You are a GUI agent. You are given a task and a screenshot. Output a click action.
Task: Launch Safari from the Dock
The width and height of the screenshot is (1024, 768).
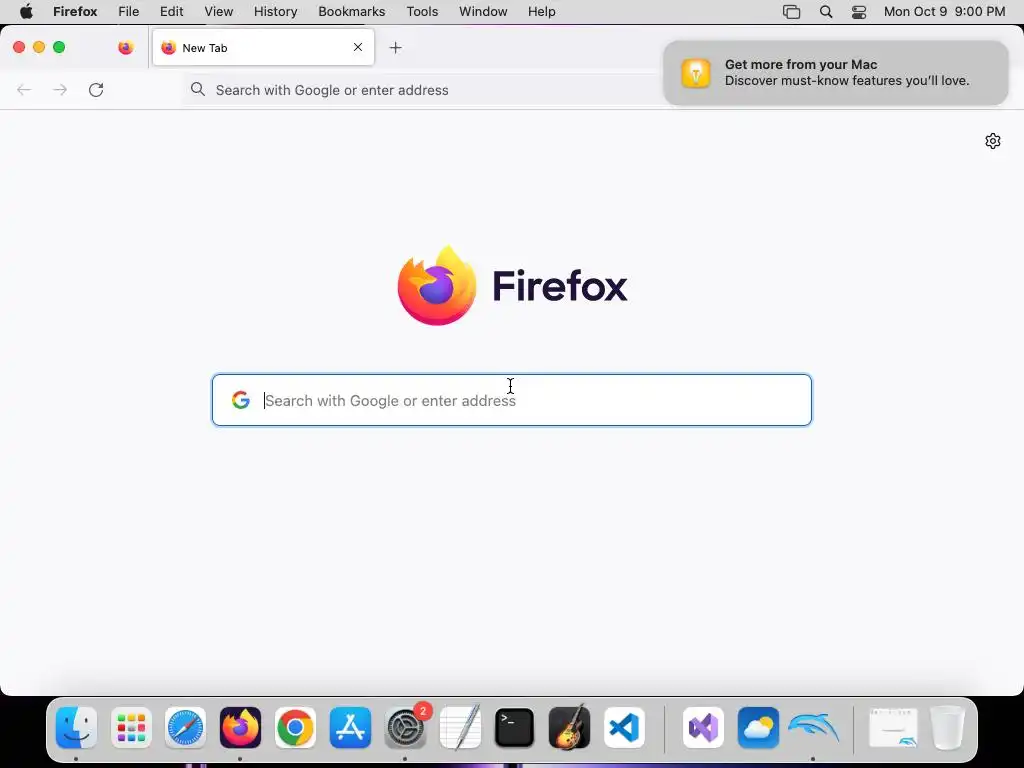point(185,728)
